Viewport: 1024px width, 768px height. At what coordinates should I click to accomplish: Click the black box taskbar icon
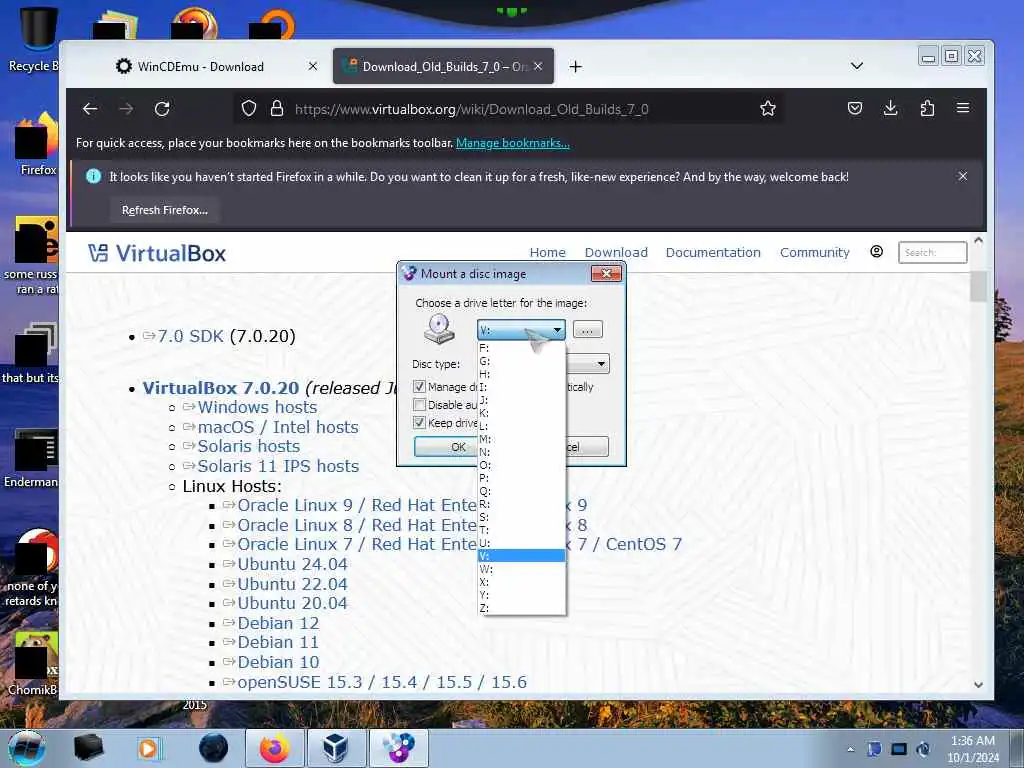pos(89,748)
